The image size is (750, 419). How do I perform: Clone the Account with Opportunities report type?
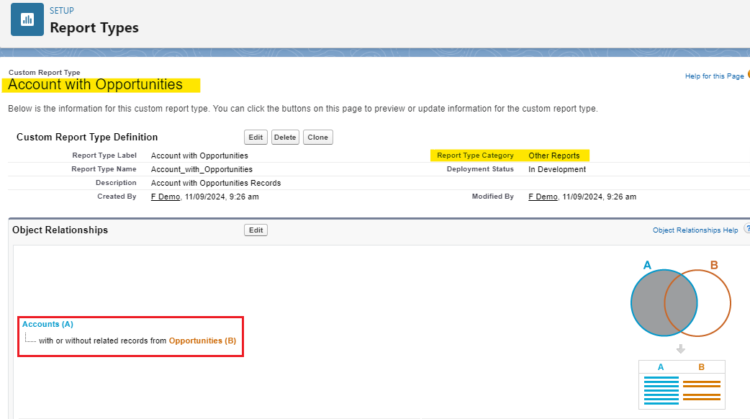point(318,137)
